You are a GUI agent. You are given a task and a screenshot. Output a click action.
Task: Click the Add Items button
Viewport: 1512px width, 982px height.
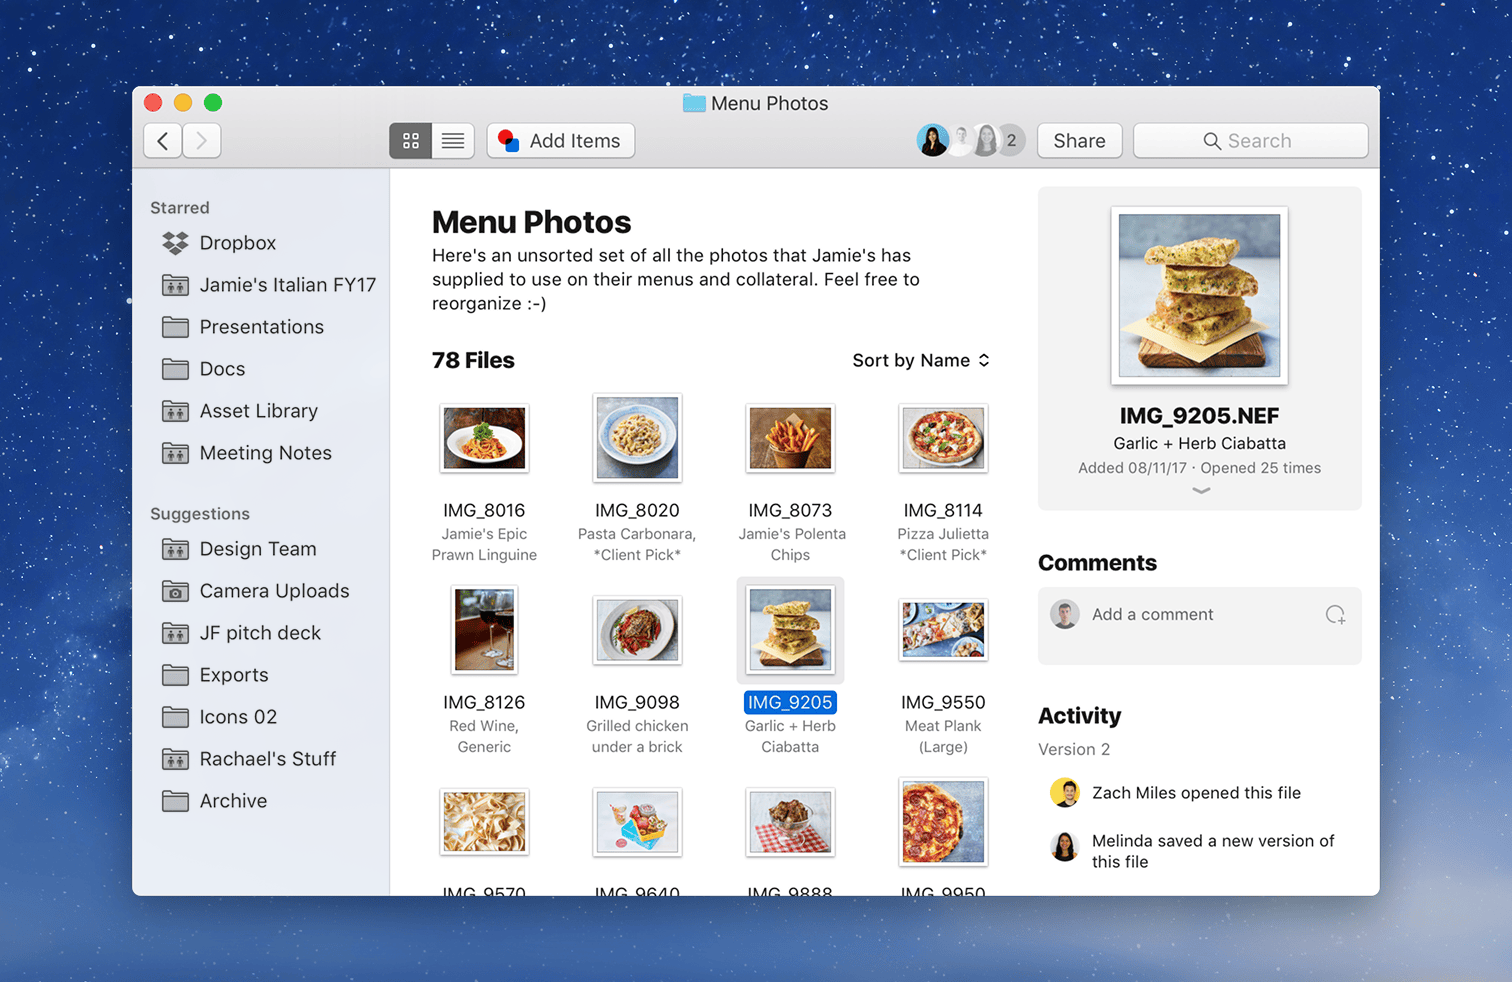[x=560, y=141]
